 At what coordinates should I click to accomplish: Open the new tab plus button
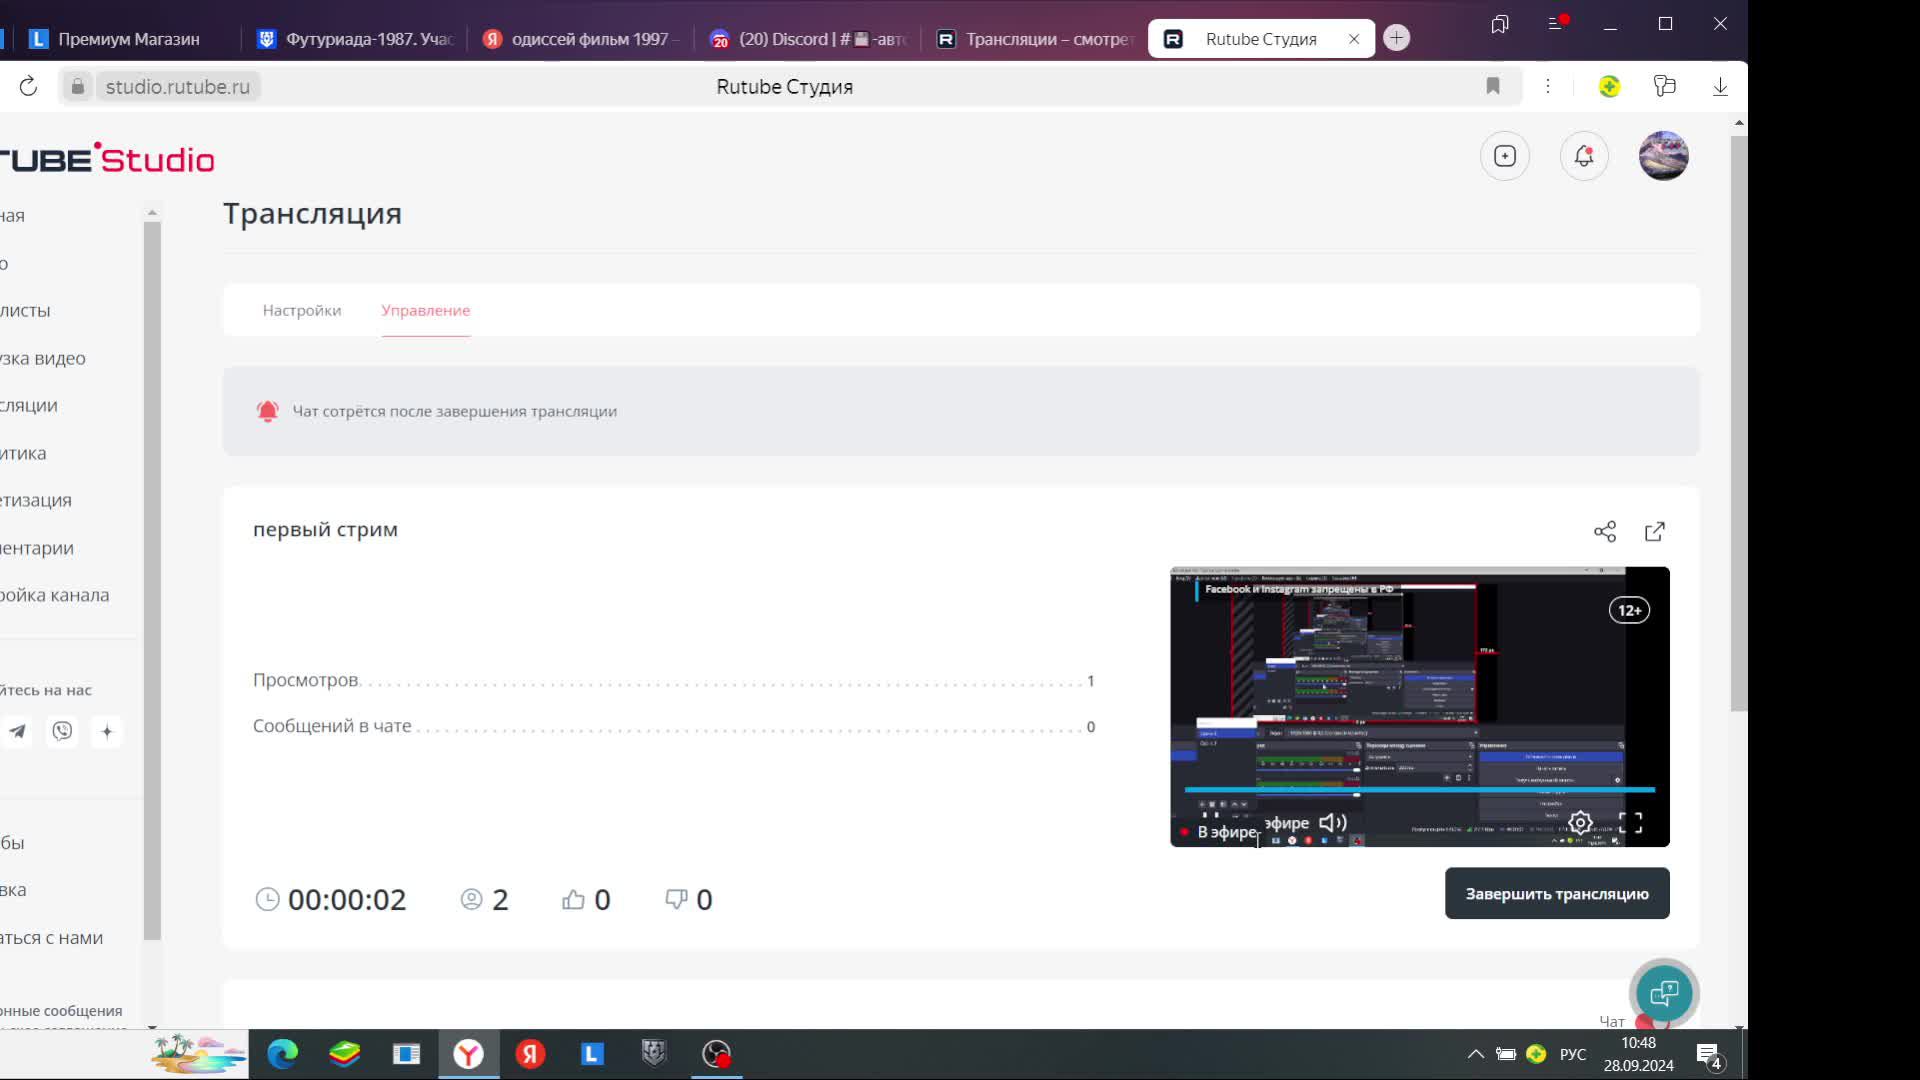tap(1397, 38)
